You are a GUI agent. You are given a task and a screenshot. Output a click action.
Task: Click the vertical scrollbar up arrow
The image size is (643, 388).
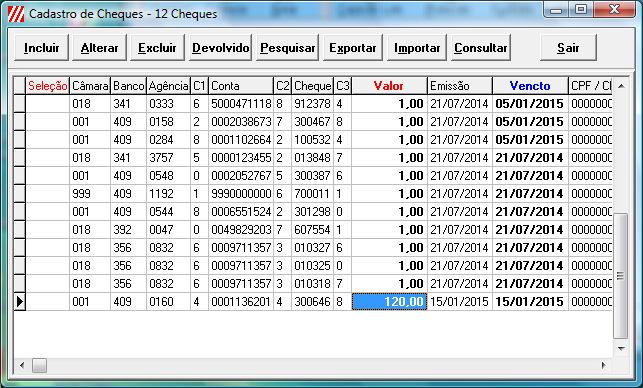(x=621, y=86)
